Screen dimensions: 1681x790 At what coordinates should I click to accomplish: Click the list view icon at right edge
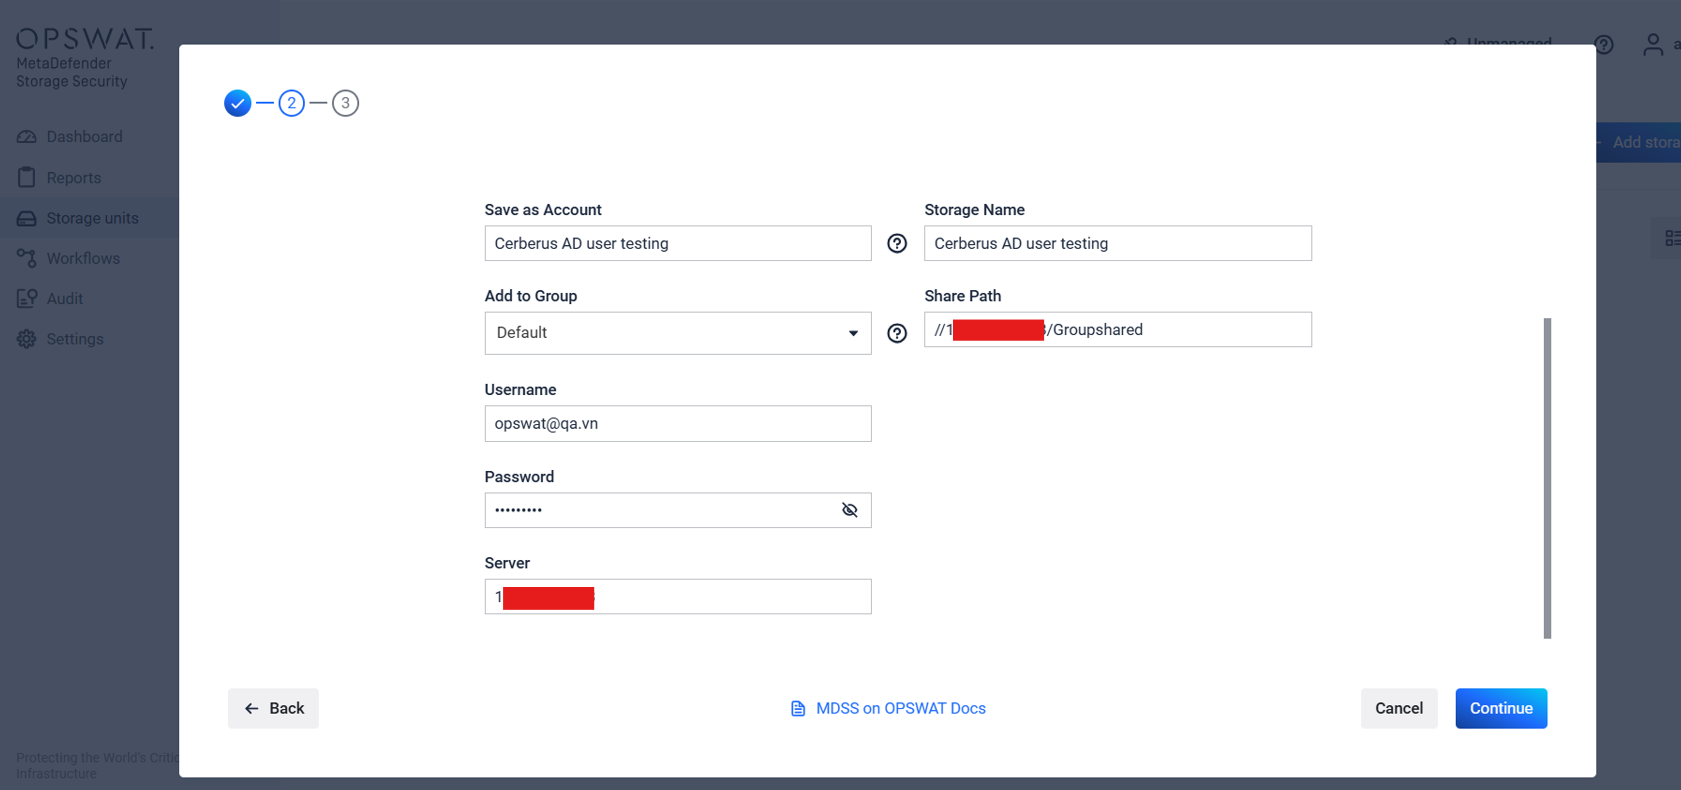1672,238
